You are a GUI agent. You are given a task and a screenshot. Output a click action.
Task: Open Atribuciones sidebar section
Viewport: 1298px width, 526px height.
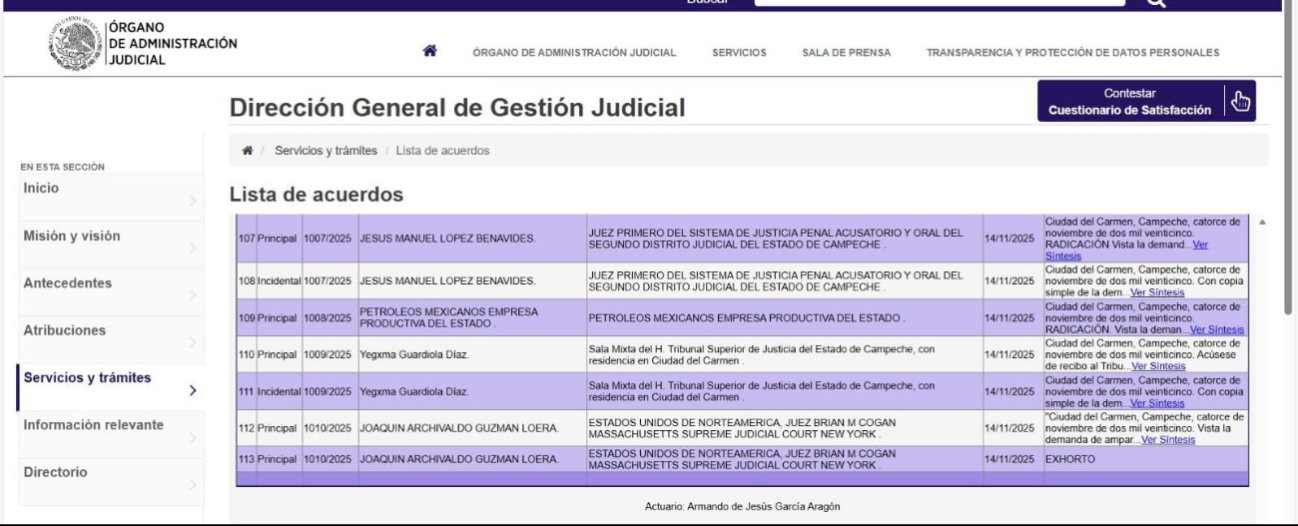pyautogui.click(x=111, y=340)
